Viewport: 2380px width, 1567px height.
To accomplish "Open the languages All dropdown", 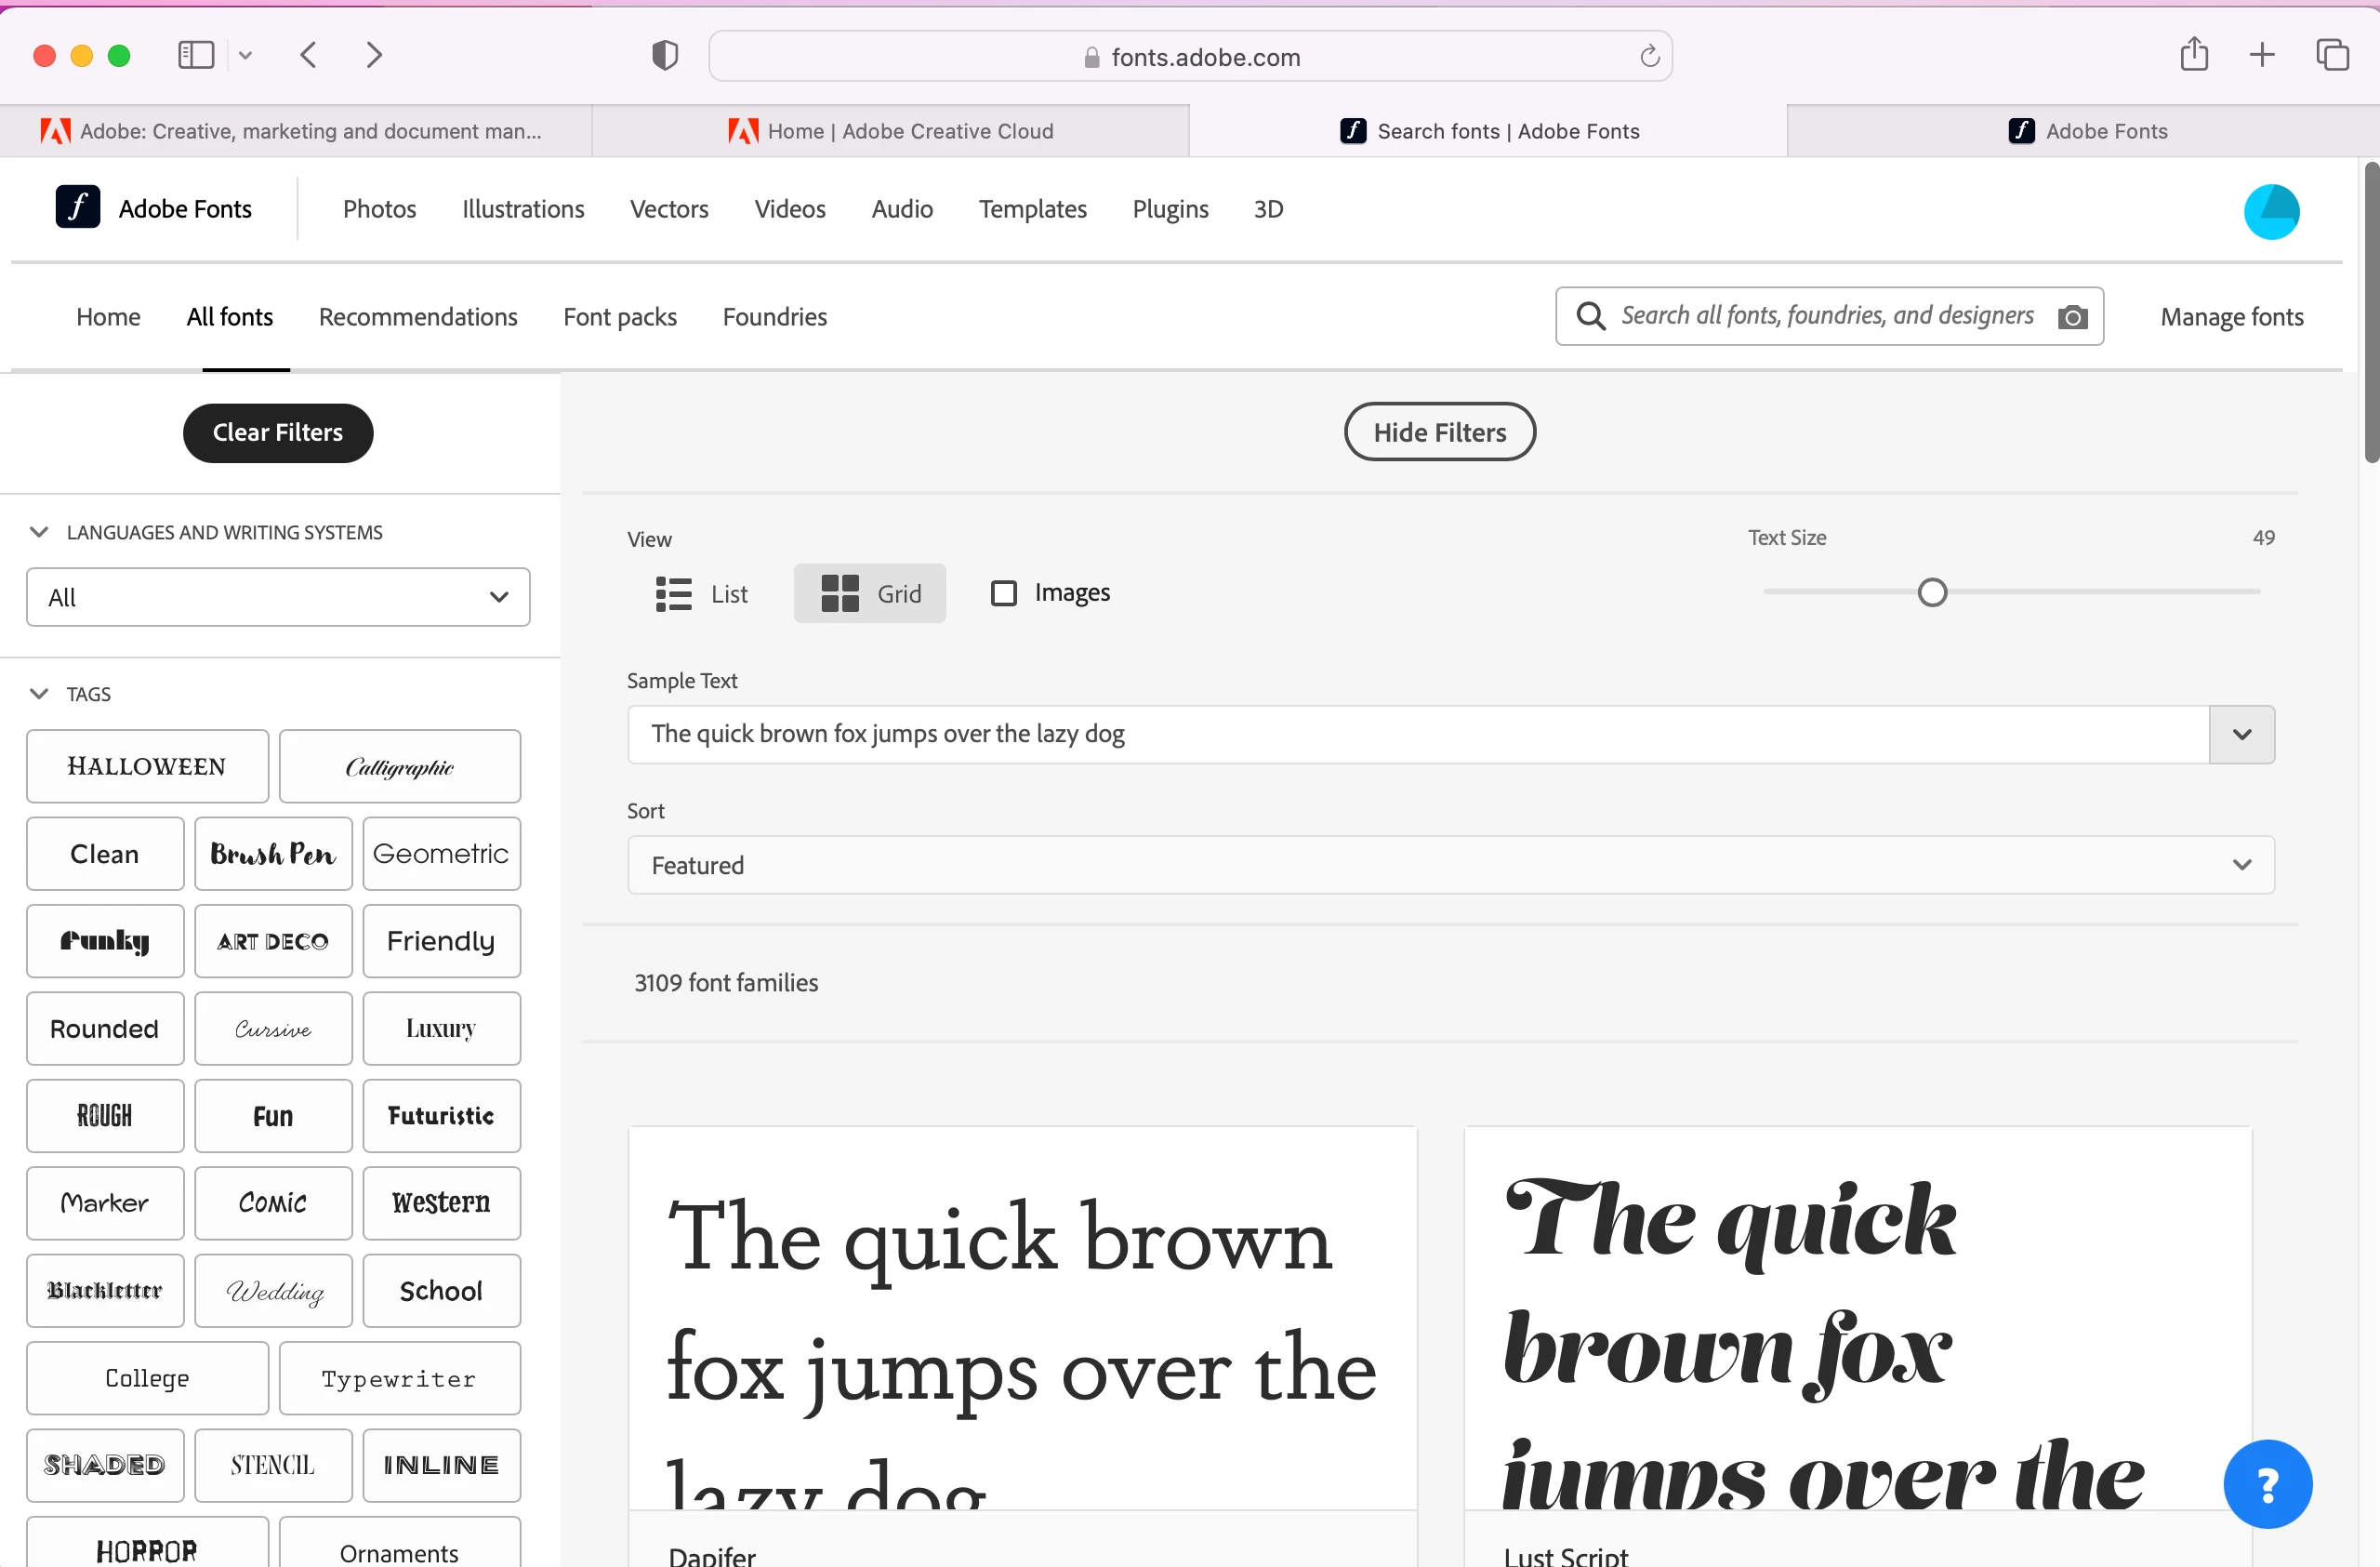I will (278, 597).
